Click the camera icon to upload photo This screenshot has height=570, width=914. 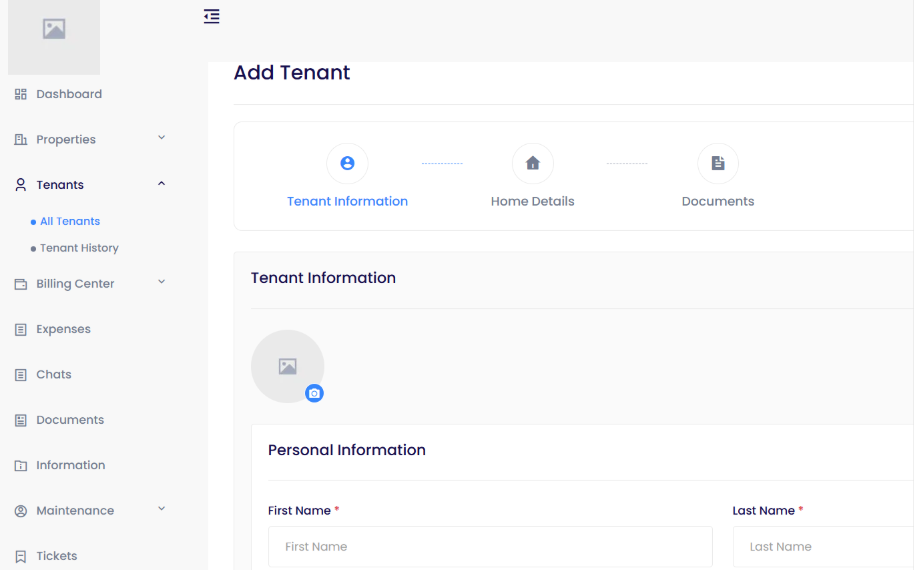314,393
